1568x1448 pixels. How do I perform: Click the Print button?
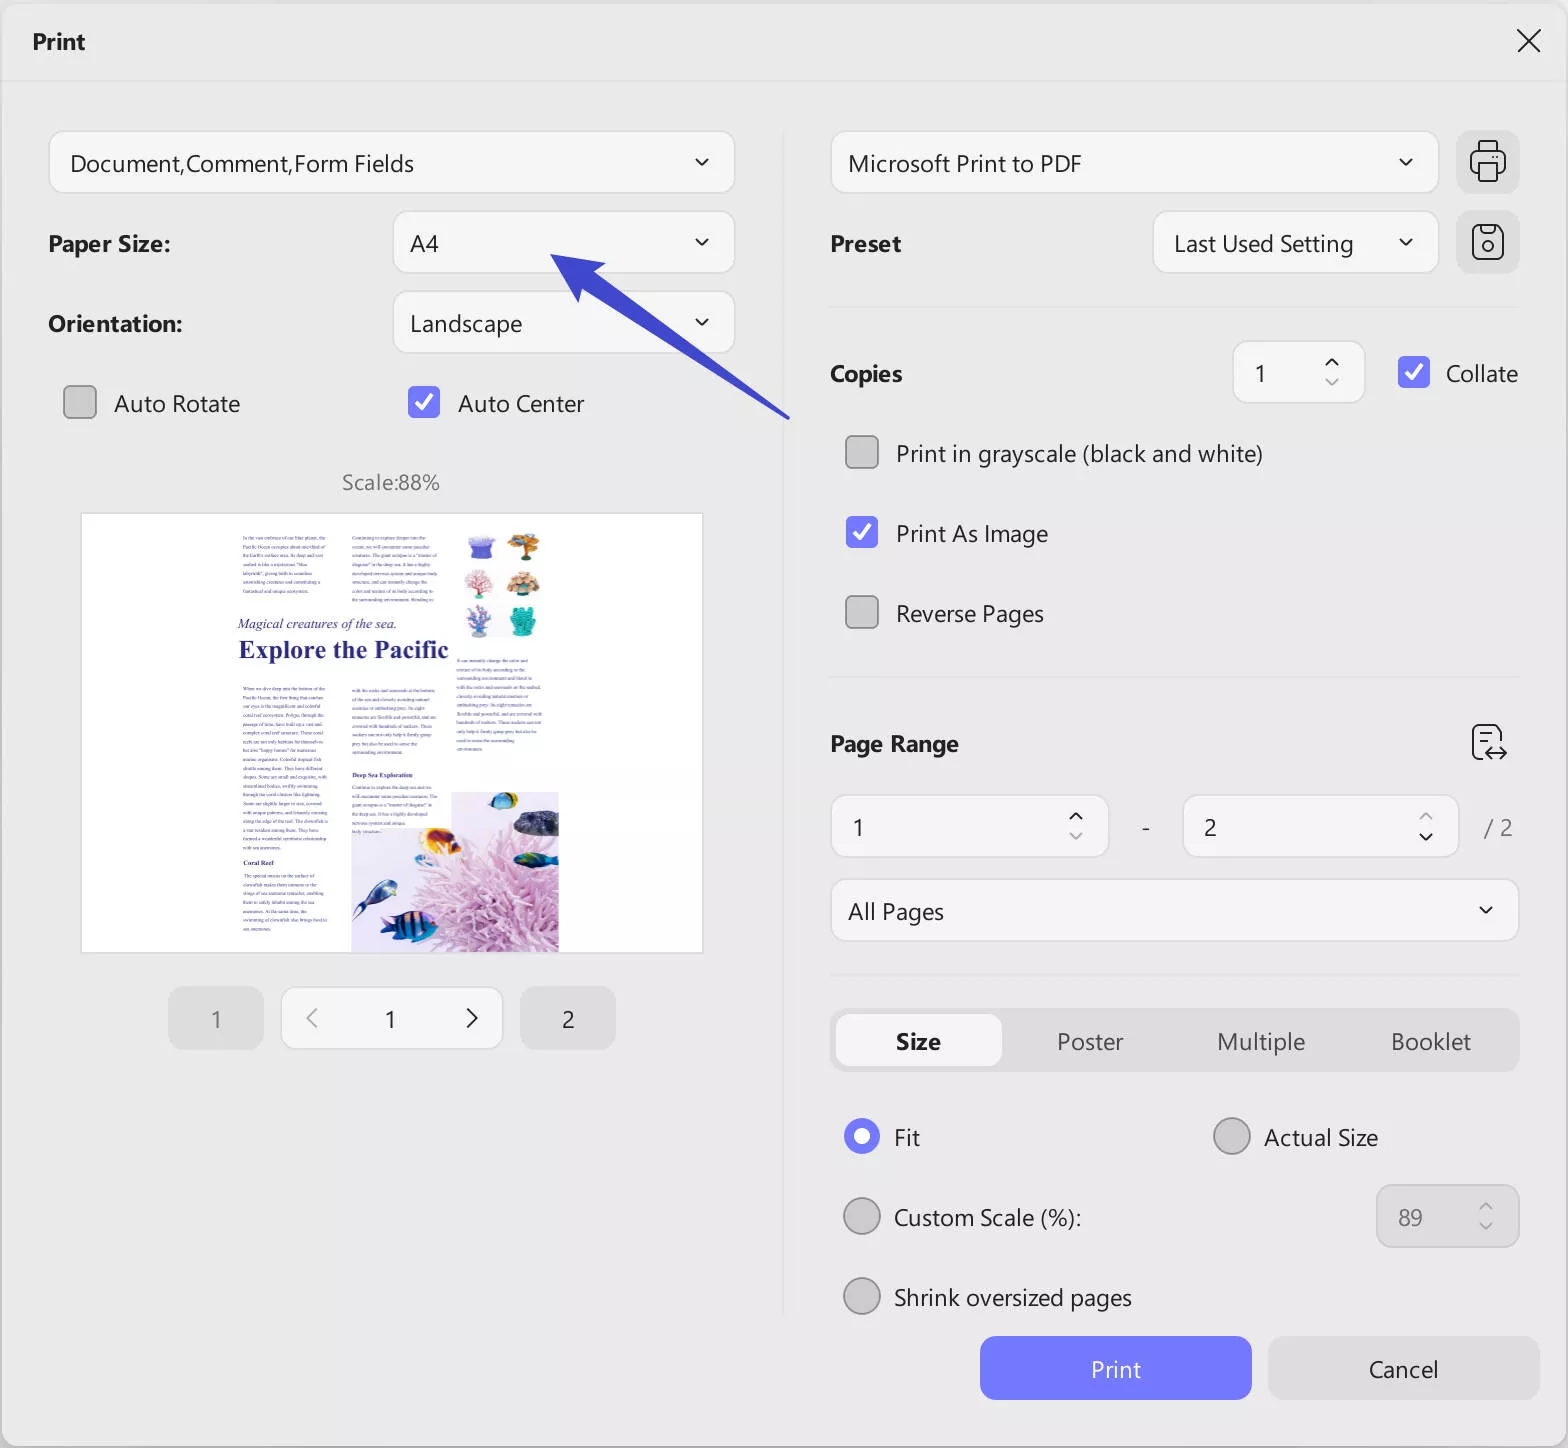pos(1116,1368)
